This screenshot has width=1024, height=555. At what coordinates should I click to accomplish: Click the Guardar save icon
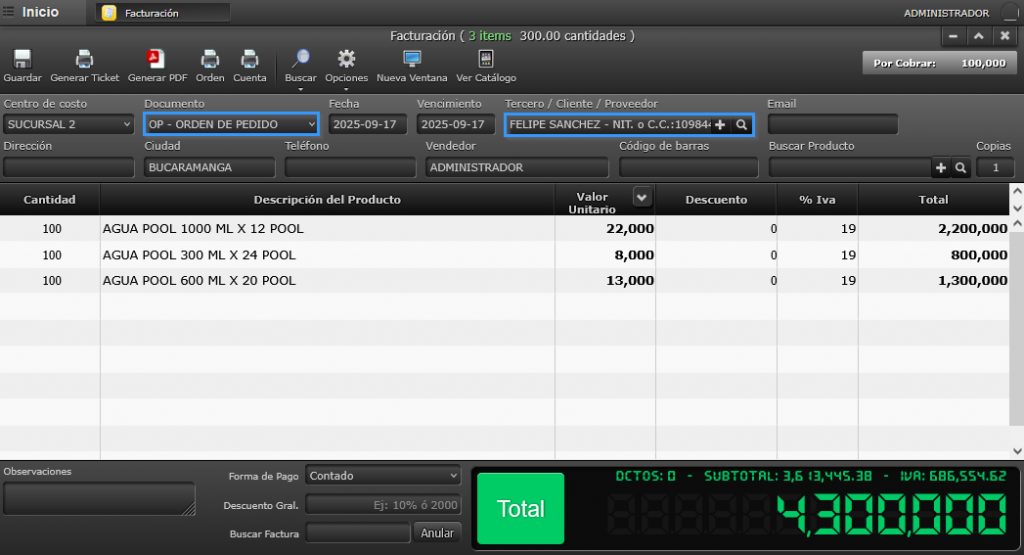[x=22, y=60]
